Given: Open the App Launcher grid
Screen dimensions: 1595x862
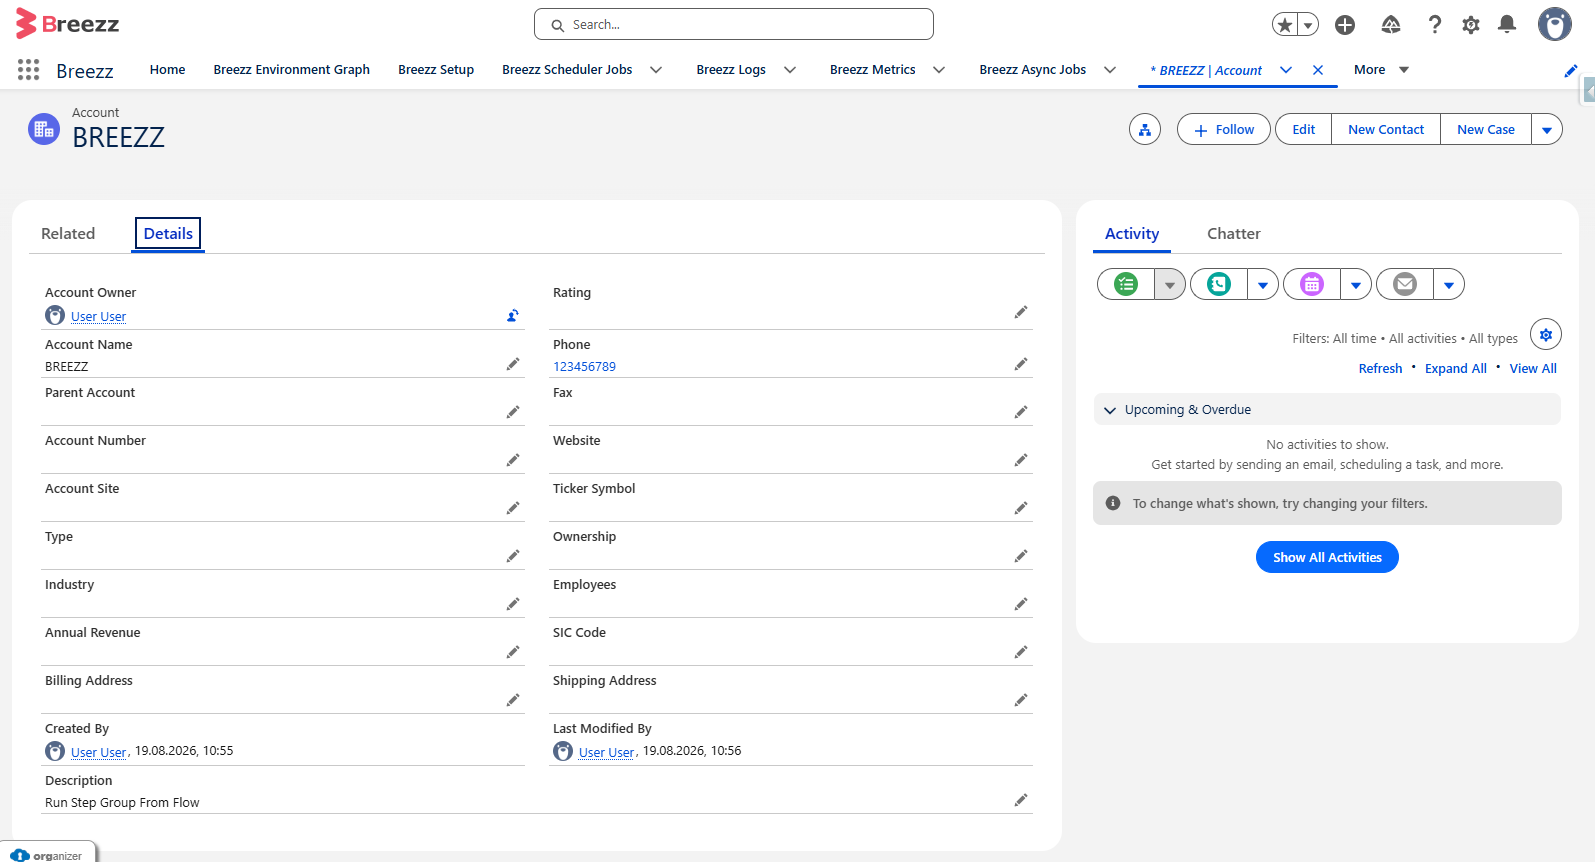Looking at the screenshot, I should (x=28, y=70).
